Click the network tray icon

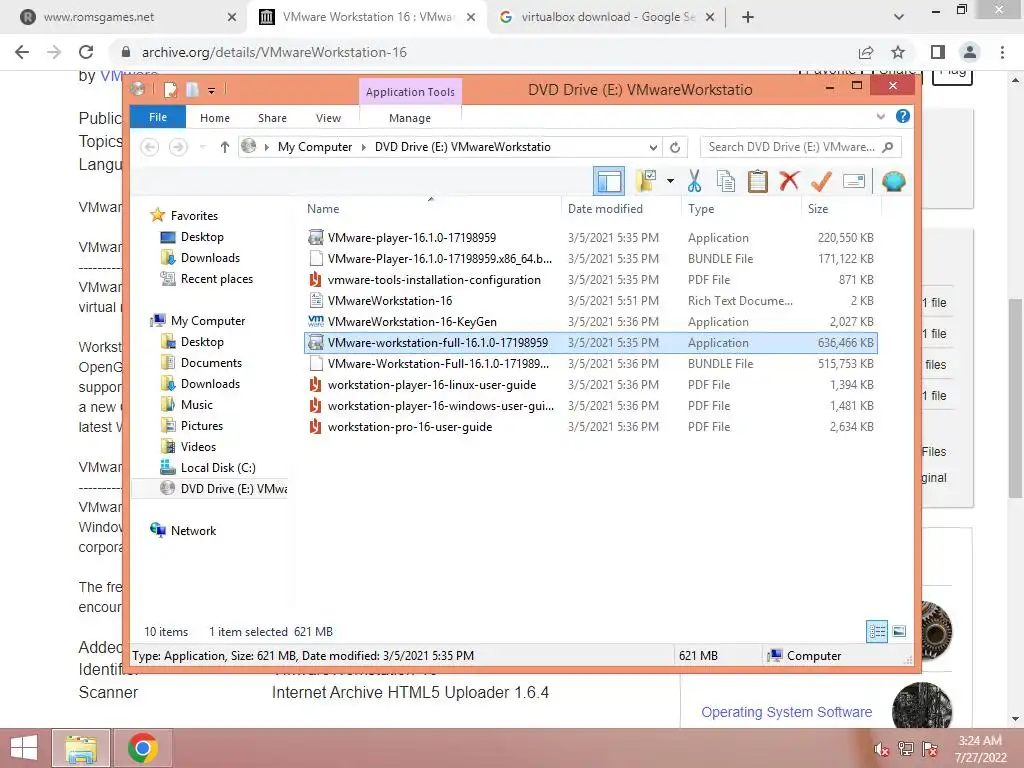tap(906, 749)
